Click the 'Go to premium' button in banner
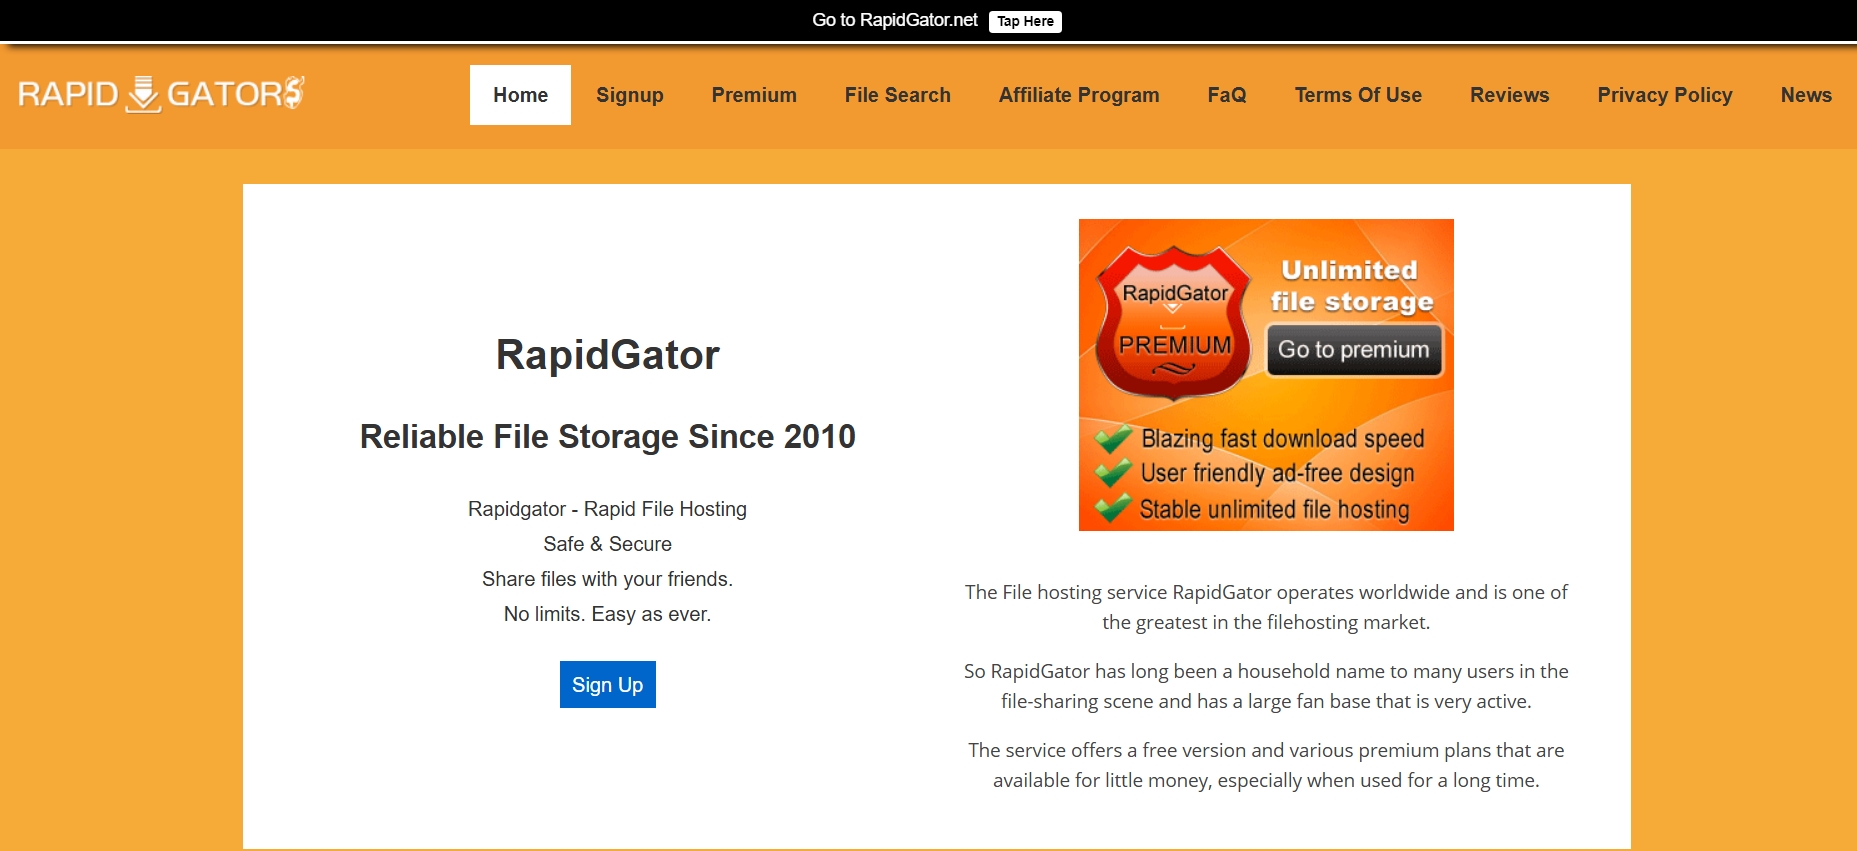The height and width of the screenshot is (851, 1857). point(1354,350)
